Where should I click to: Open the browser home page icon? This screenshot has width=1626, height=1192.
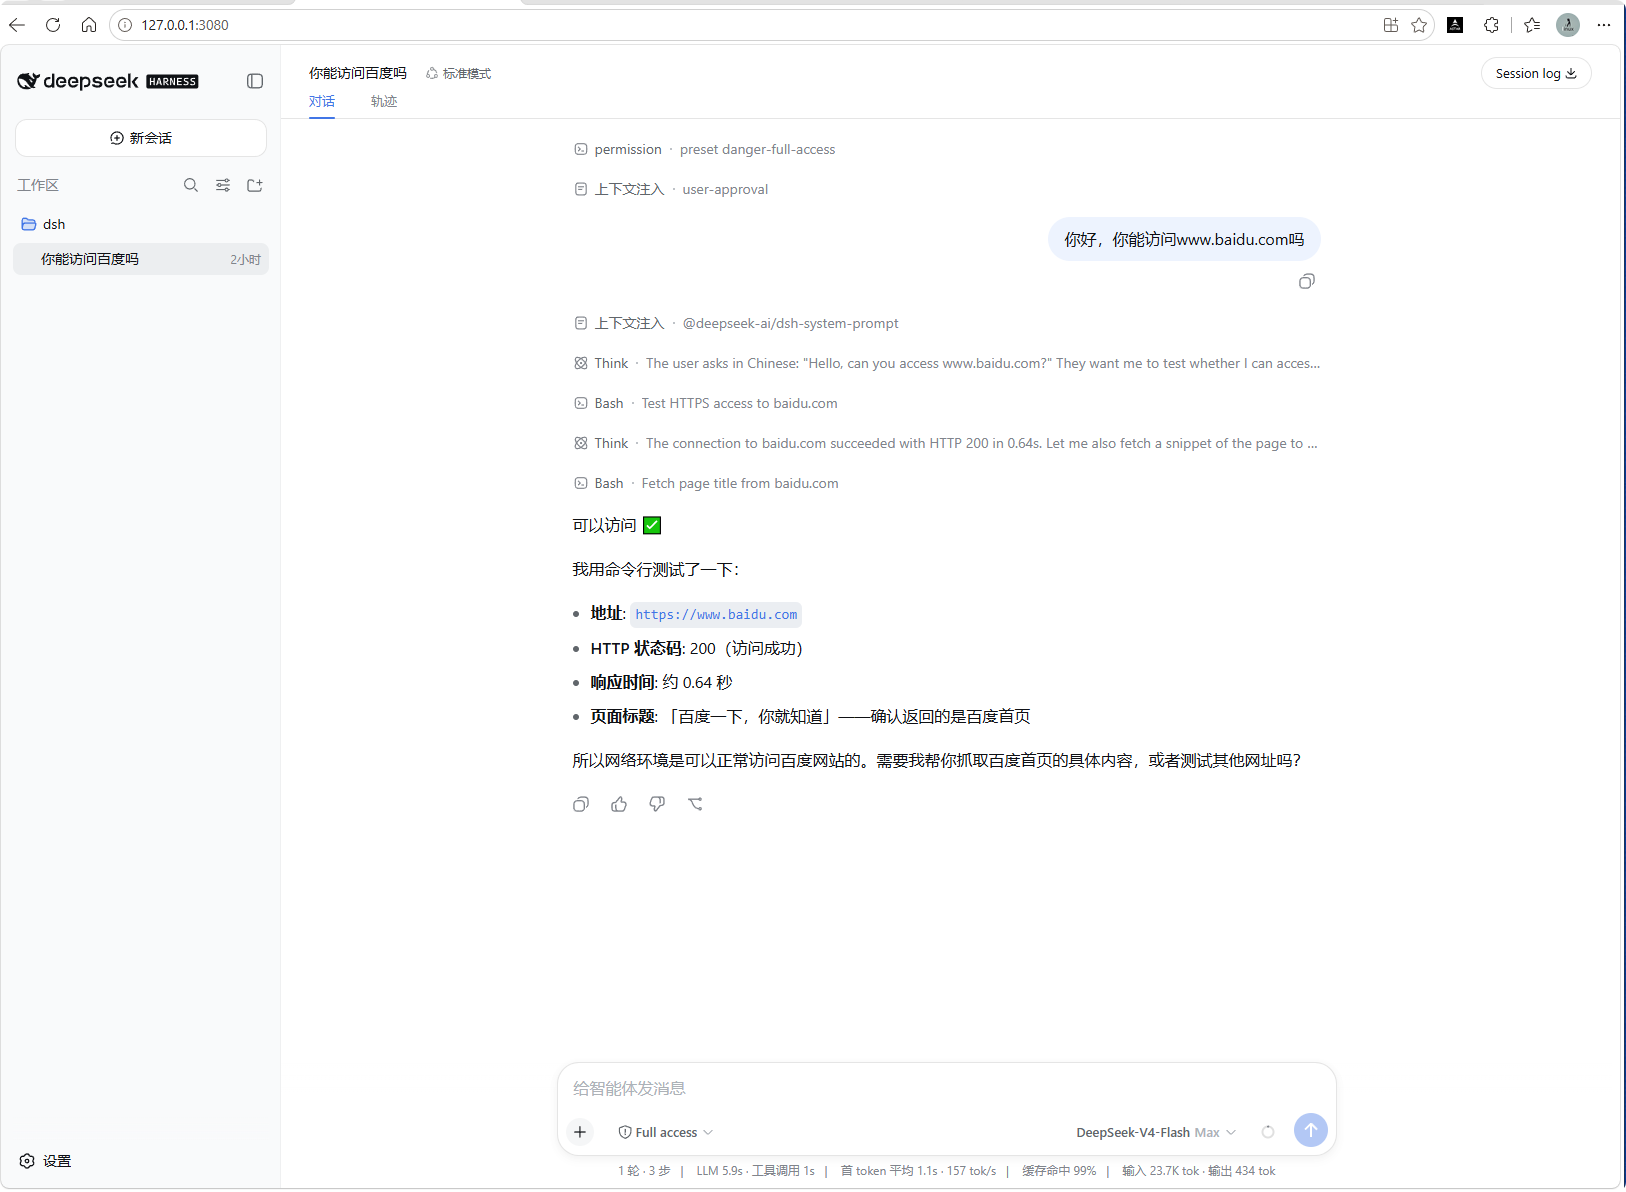(89, 25)
